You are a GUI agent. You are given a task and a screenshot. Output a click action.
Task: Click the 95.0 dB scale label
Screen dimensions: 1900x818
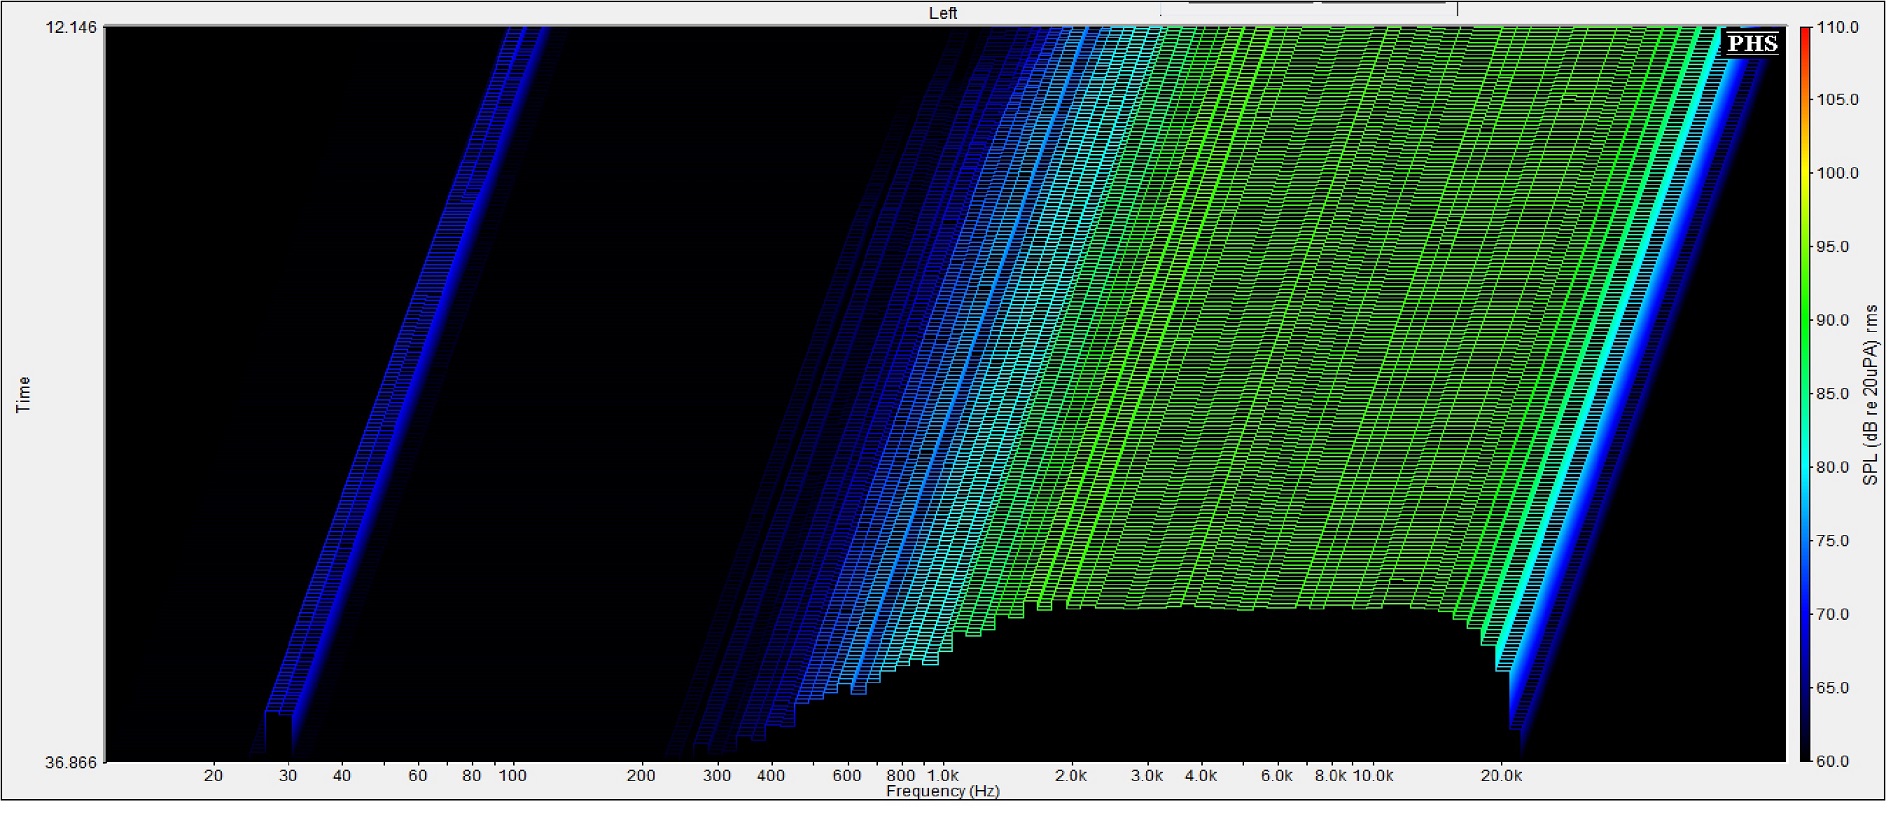[1837, 247]
